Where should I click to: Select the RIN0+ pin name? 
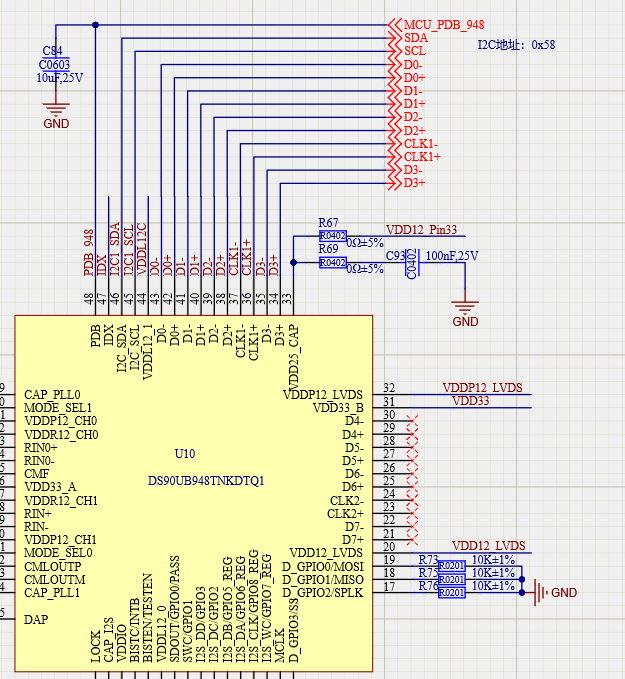click(x=41, y=448)
